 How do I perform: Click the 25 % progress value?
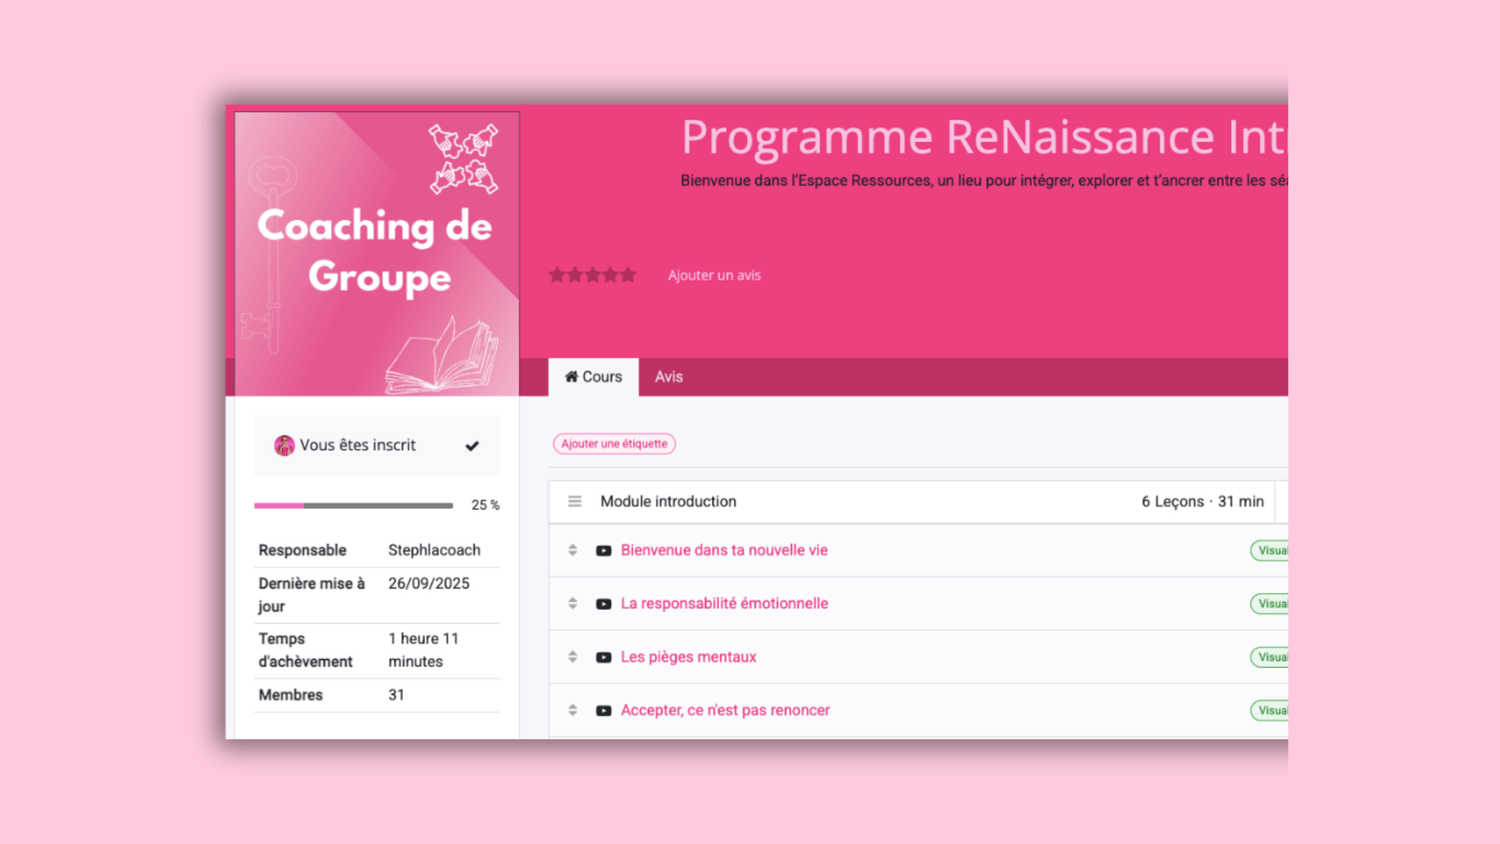(x=485, y=505)
